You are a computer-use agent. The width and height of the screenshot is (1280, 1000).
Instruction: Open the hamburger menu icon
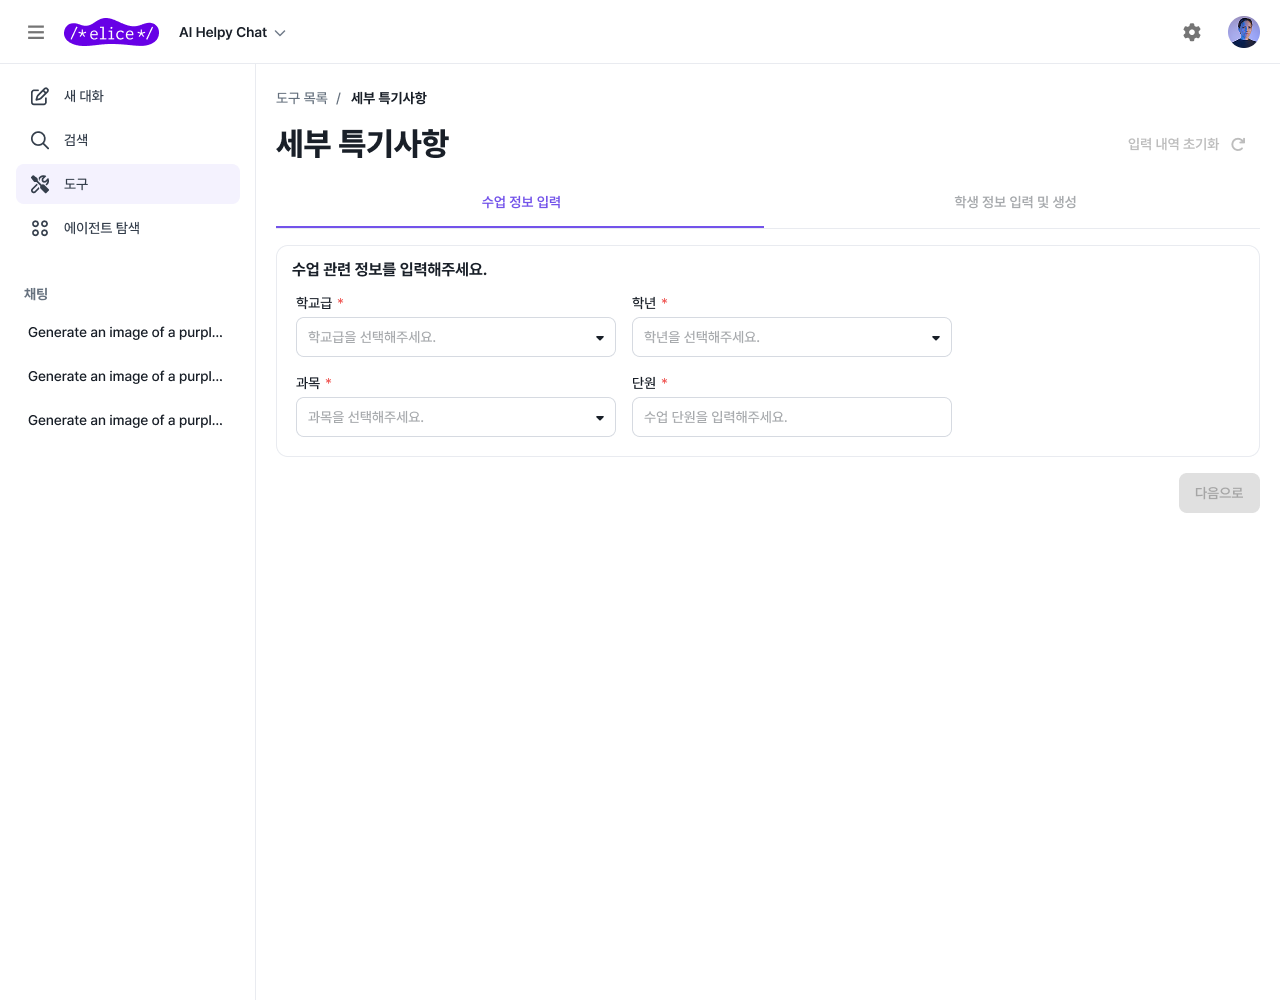(36, 32)
